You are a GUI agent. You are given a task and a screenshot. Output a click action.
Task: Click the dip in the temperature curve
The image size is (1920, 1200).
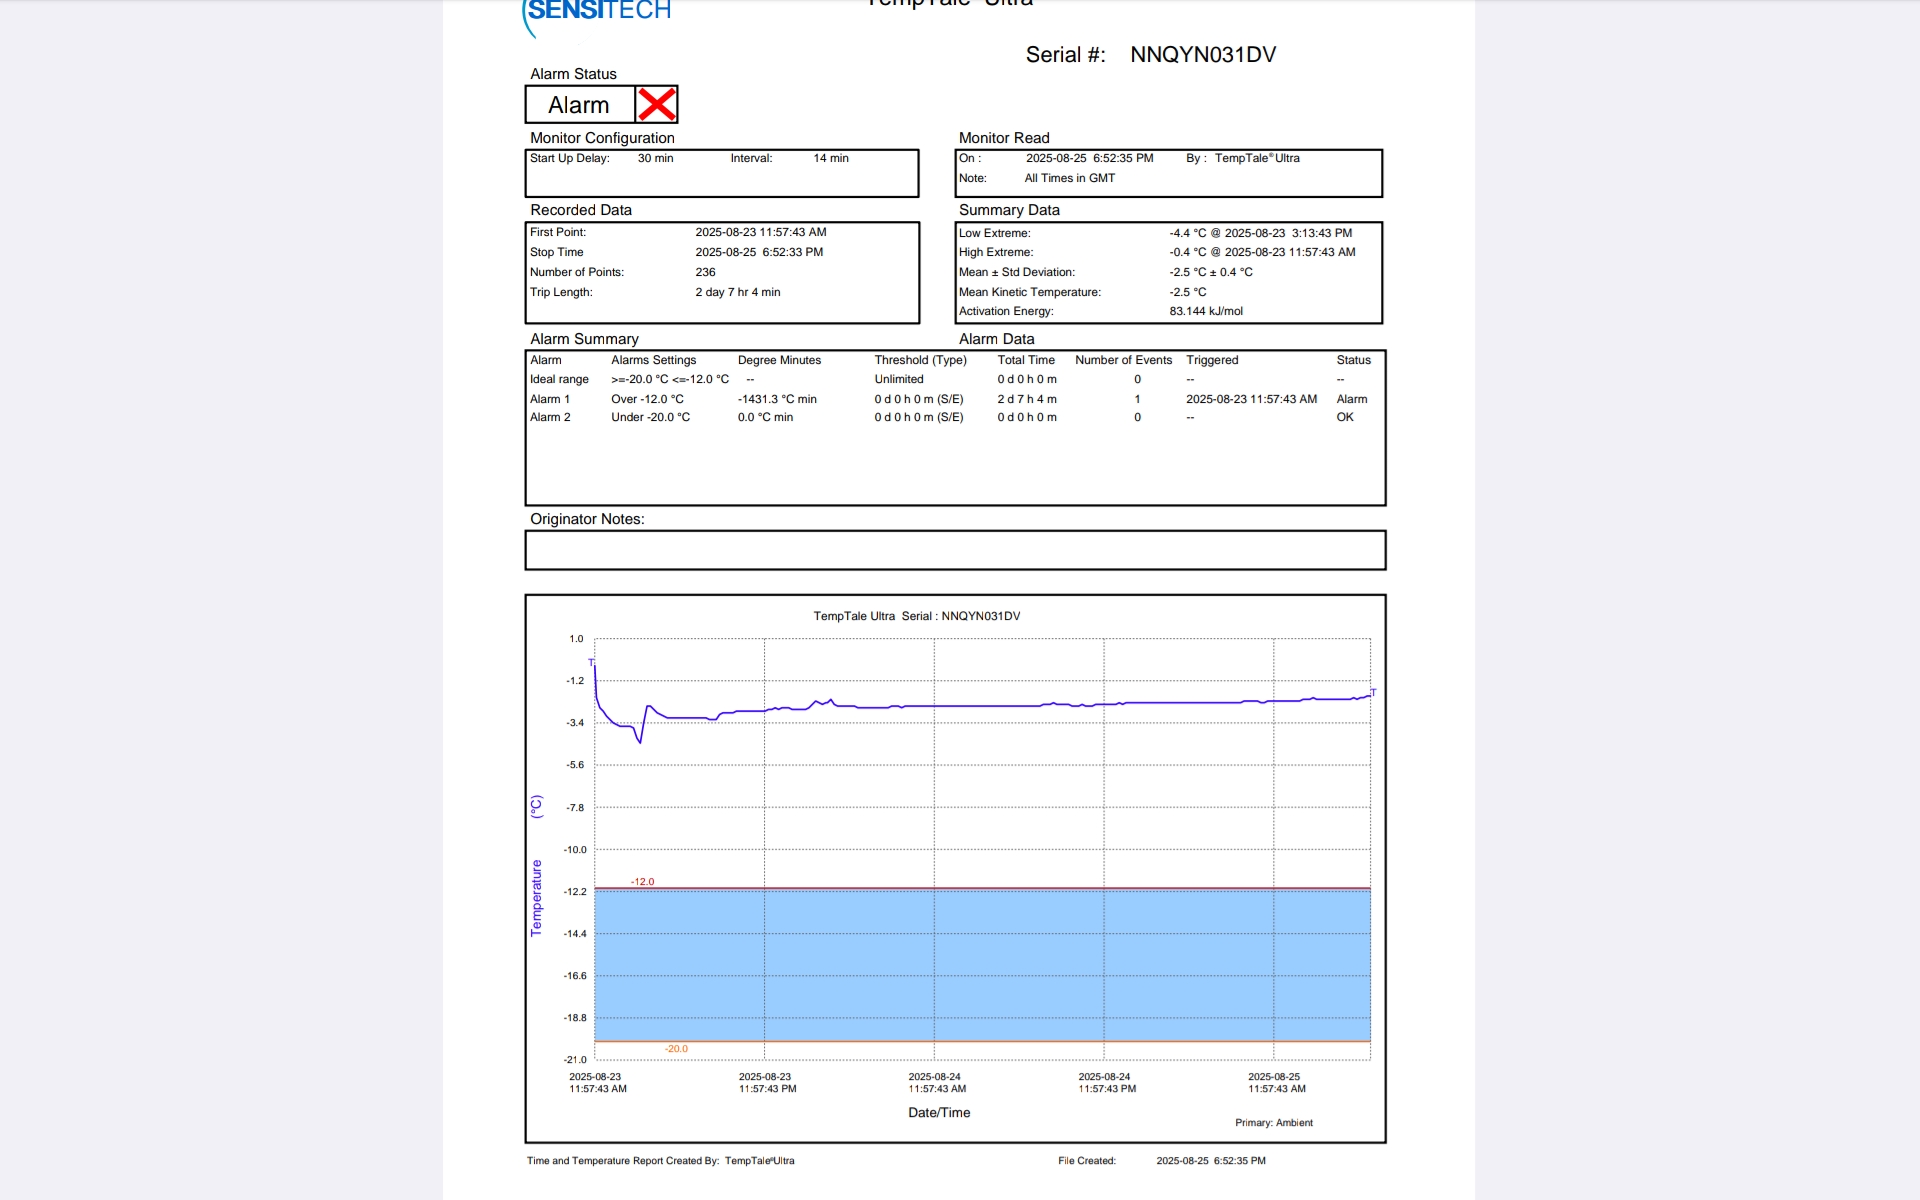click(640, 741)
